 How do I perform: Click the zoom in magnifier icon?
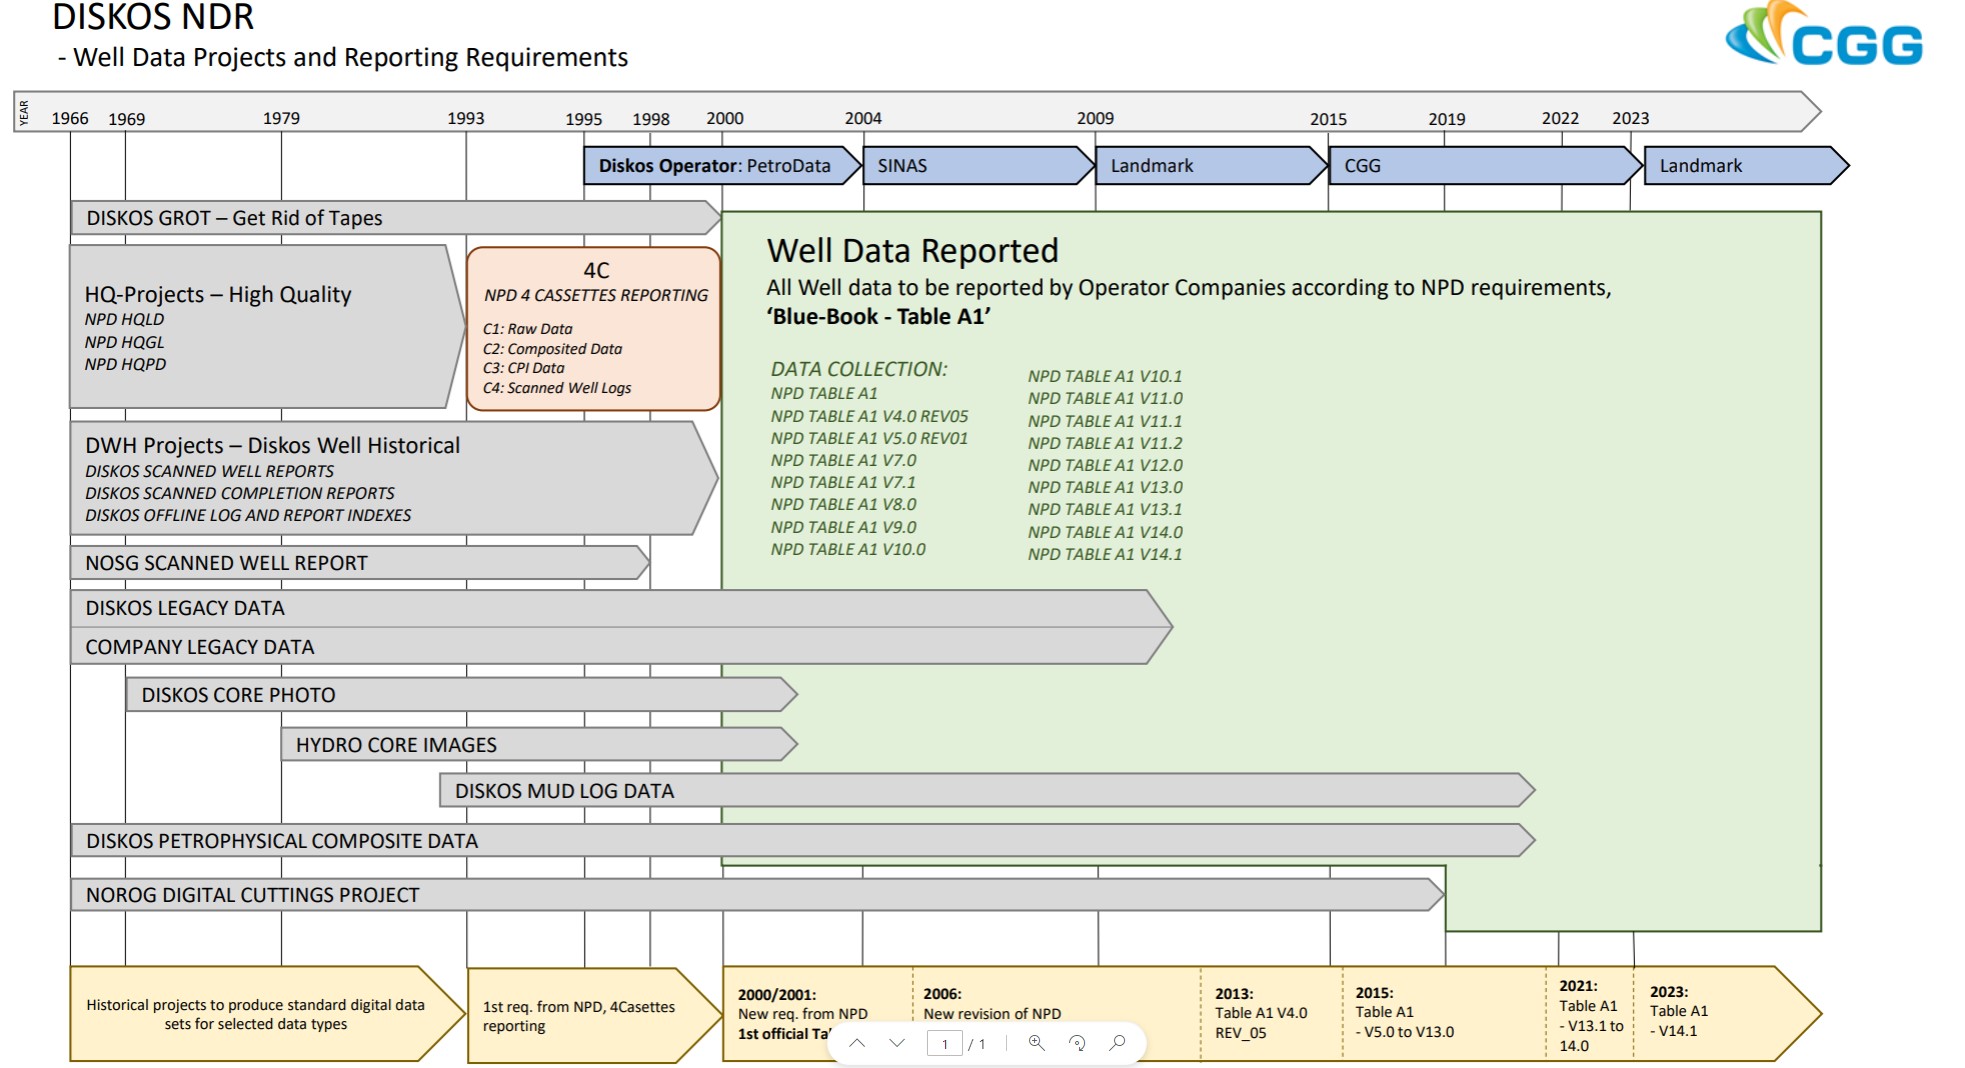pyautogui.click(x=1036, y=1043)
